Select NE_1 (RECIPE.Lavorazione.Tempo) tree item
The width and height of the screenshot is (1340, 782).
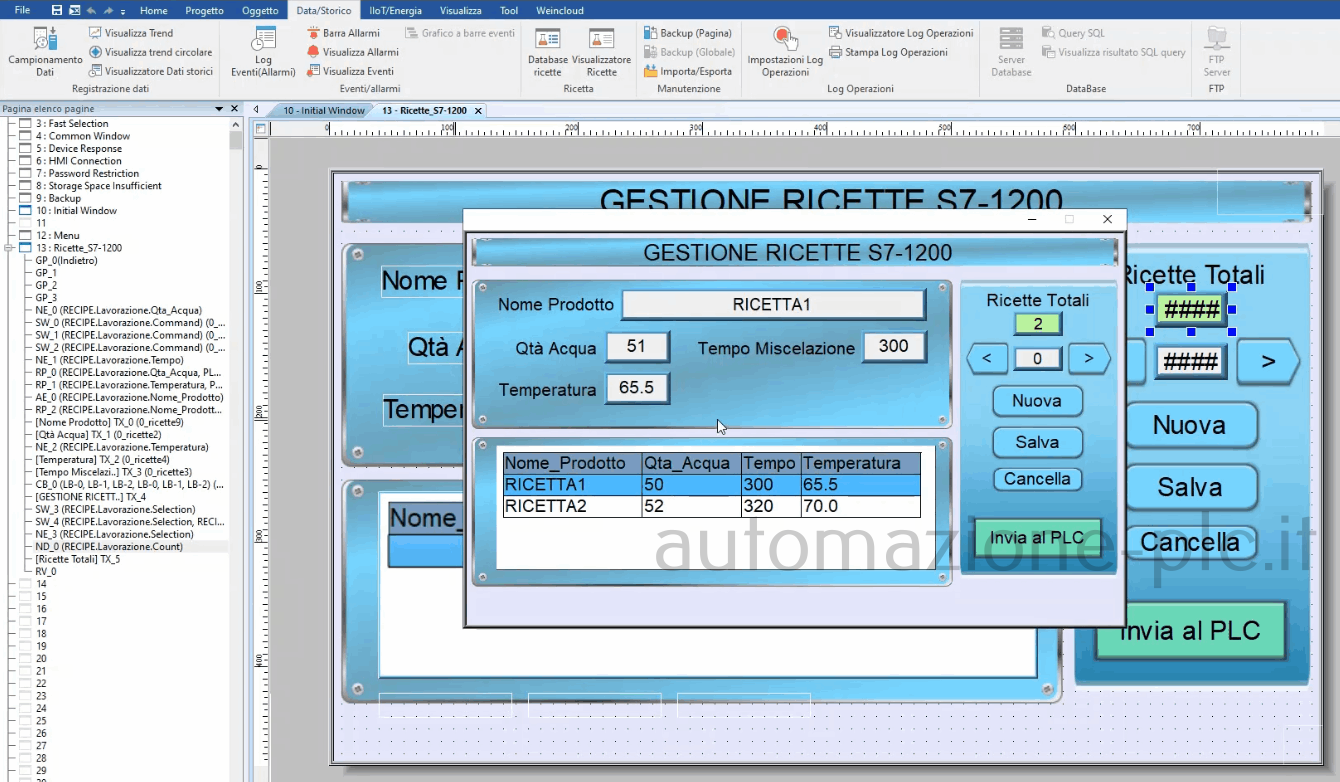109,360
